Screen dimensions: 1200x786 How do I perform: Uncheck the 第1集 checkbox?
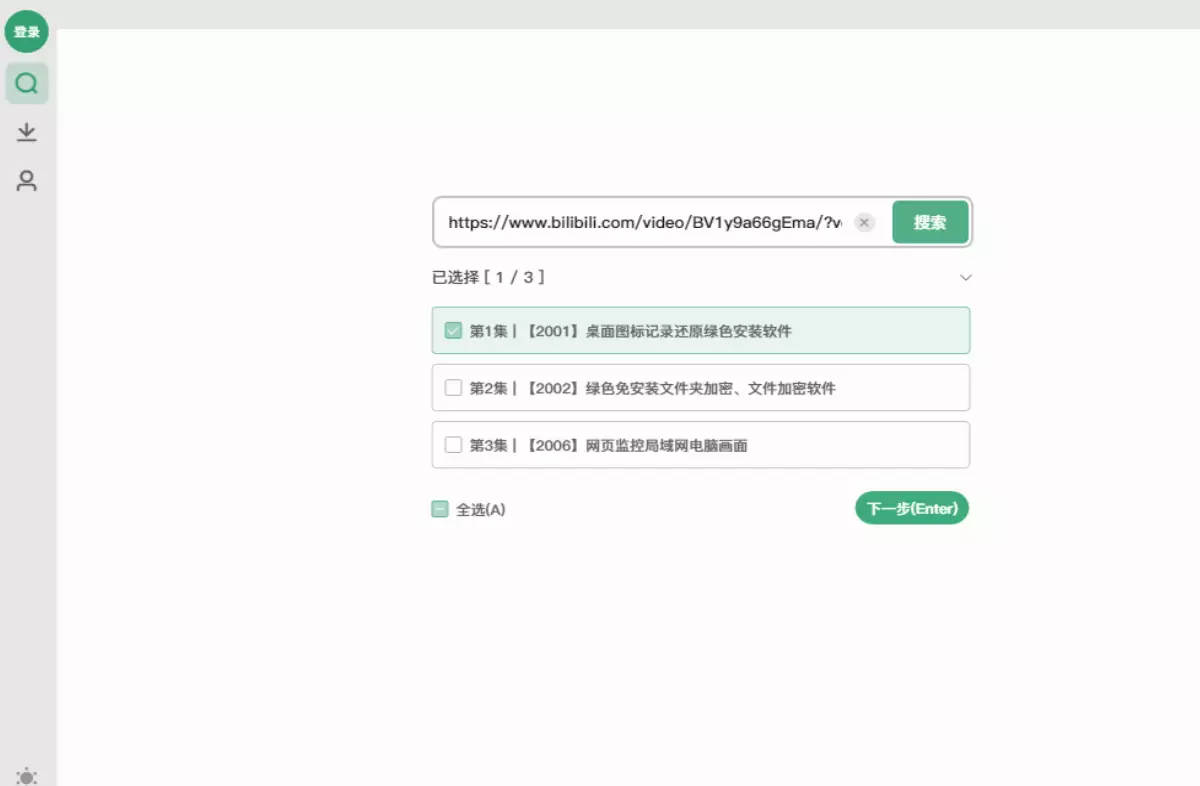(453, 330)
